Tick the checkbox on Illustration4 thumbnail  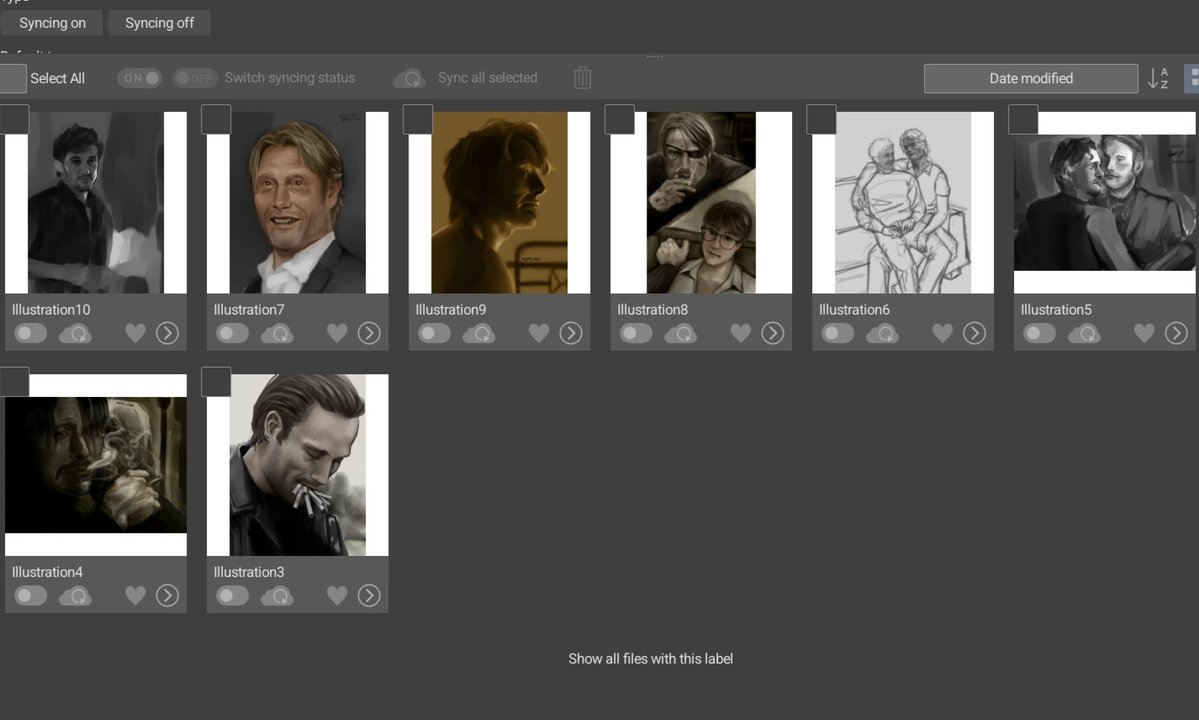pyautogui.click(x=15, y=381)
